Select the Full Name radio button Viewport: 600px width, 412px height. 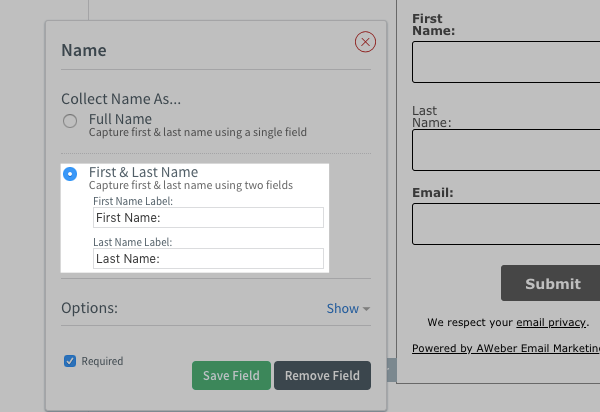pos(70,121)
